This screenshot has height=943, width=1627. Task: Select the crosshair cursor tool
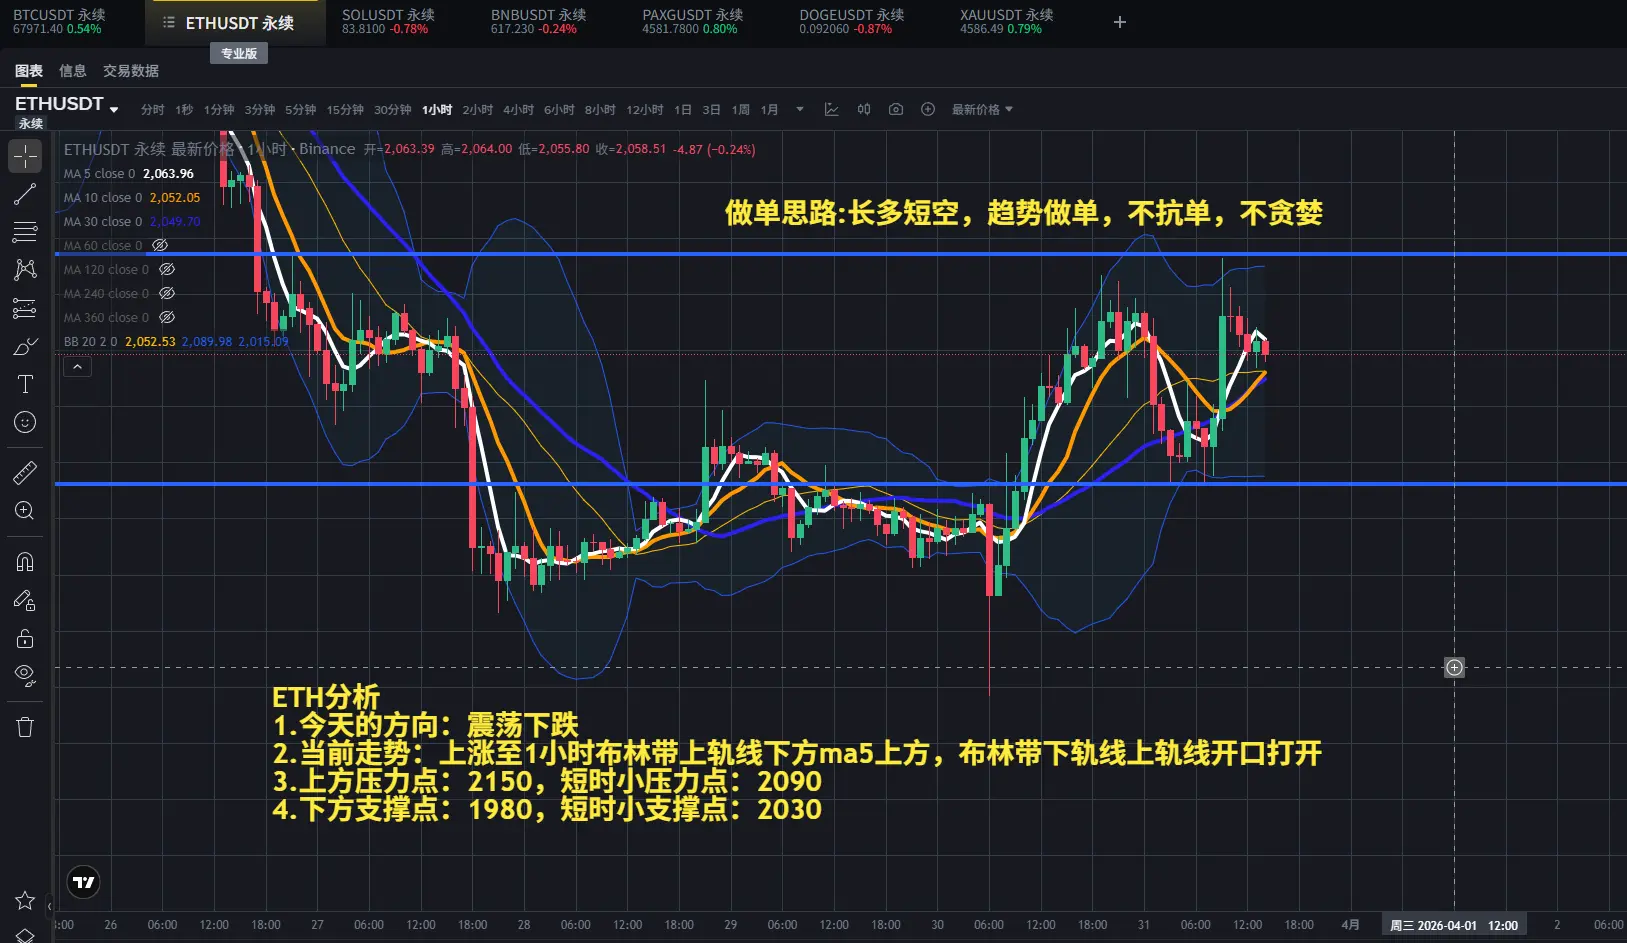[x=25, y=156]
